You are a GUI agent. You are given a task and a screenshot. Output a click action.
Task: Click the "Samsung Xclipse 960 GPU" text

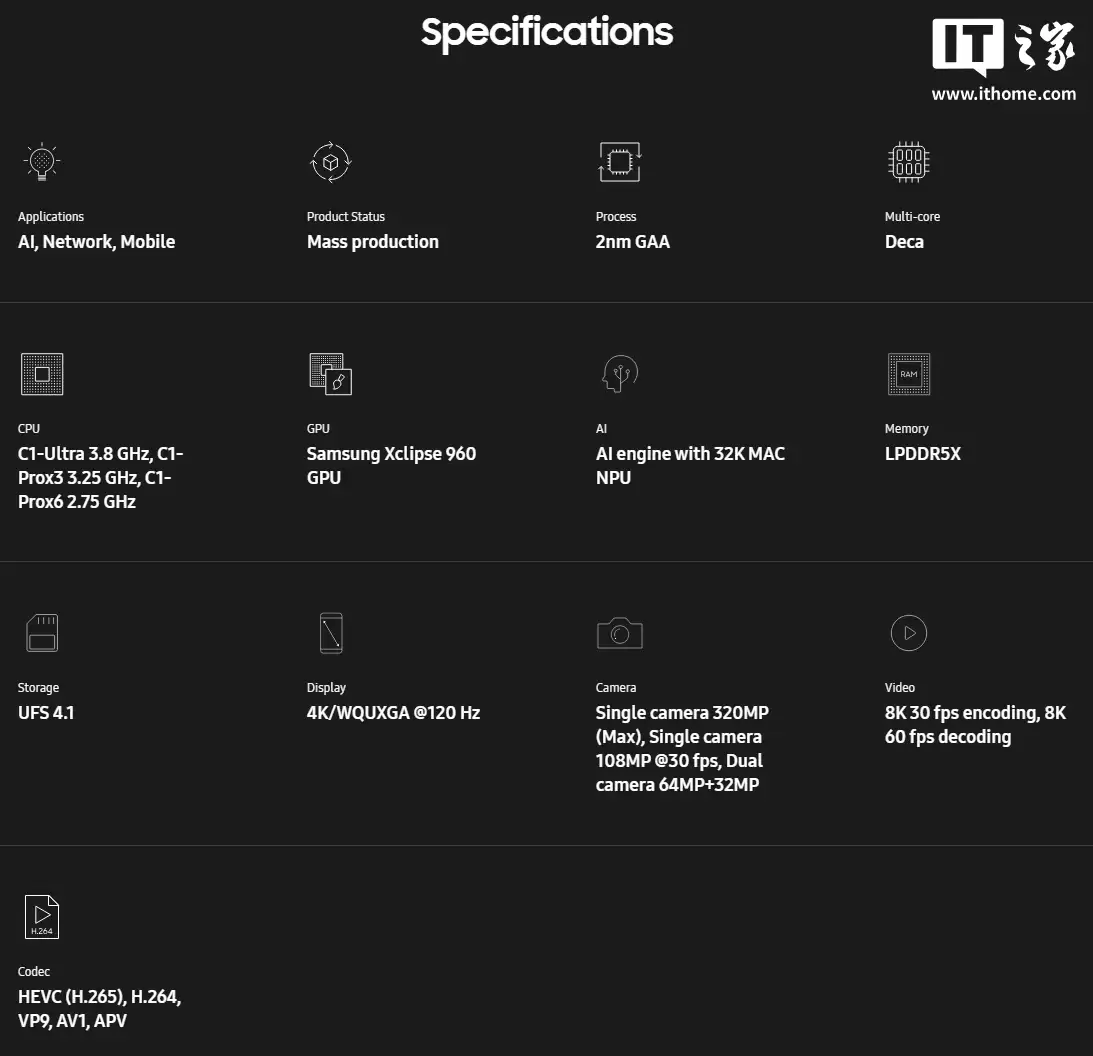click(x=391, y=466)
